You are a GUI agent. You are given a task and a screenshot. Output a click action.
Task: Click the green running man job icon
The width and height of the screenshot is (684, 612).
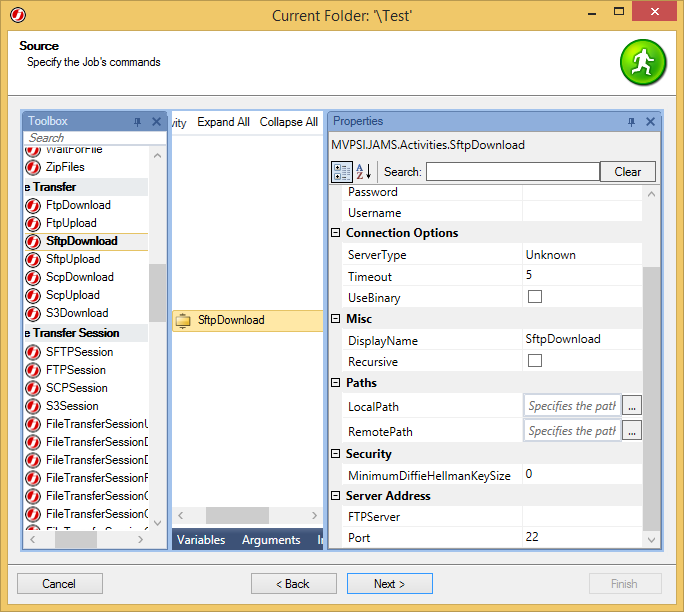click(643, 62)
